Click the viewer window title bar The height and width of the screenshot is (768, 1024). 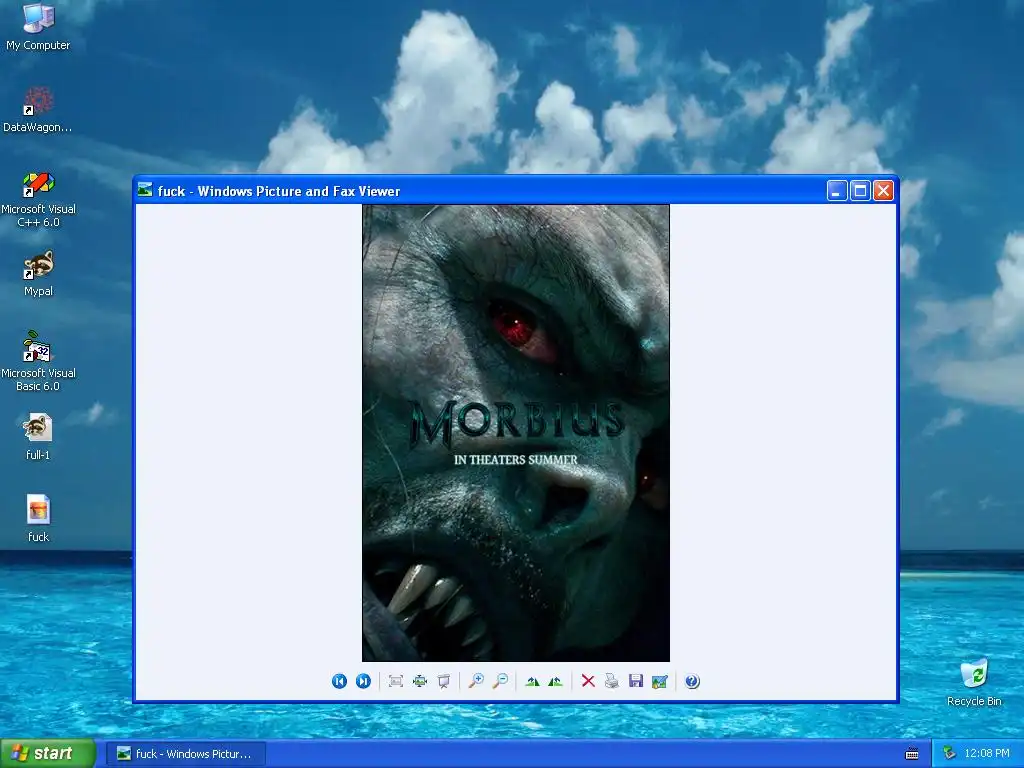pyautogui.click(x=516, y=191)
